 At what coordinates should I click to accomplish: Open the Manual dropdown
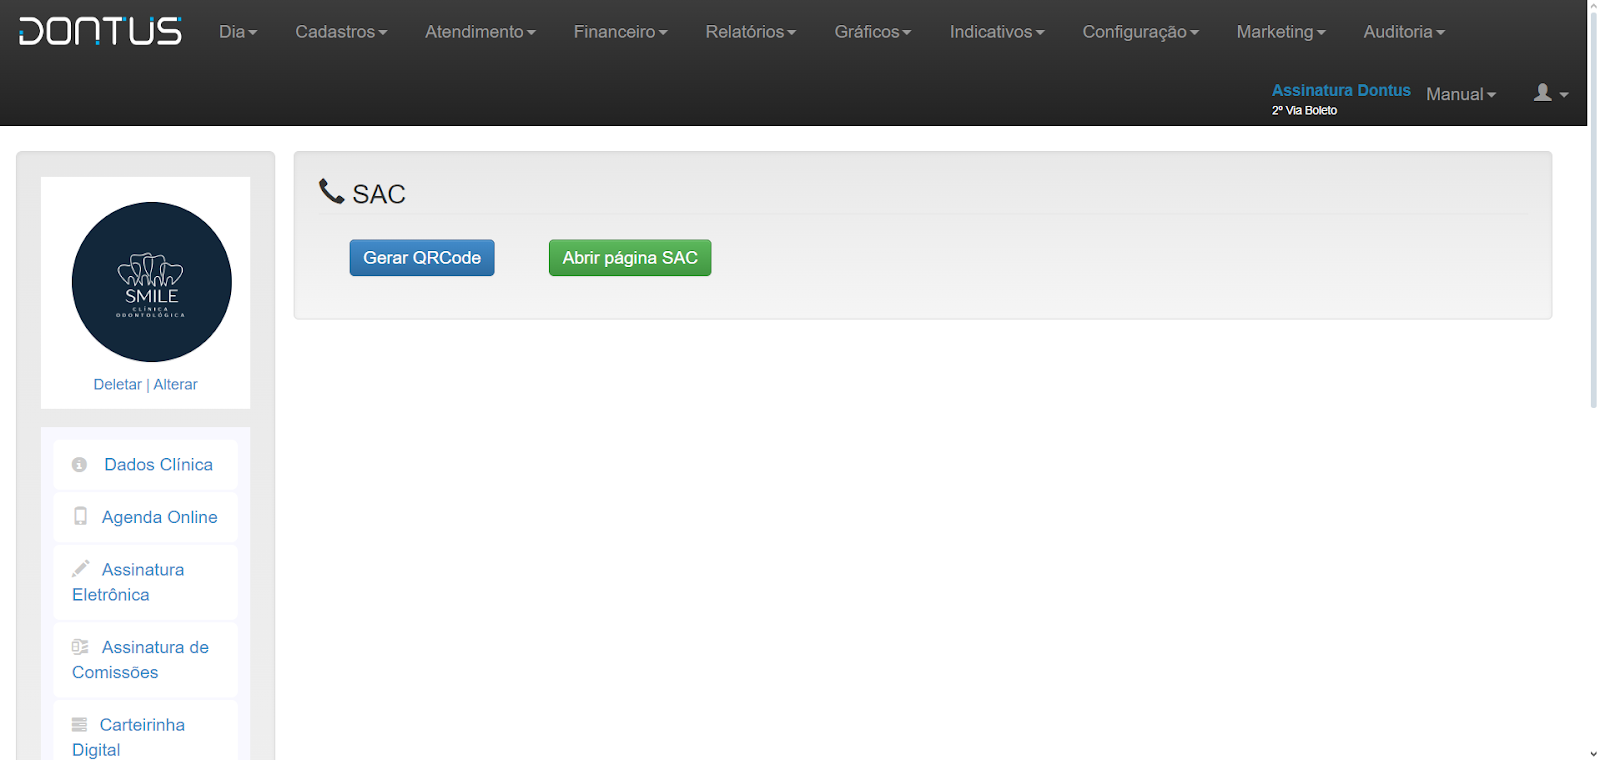tap(1461, 94)
